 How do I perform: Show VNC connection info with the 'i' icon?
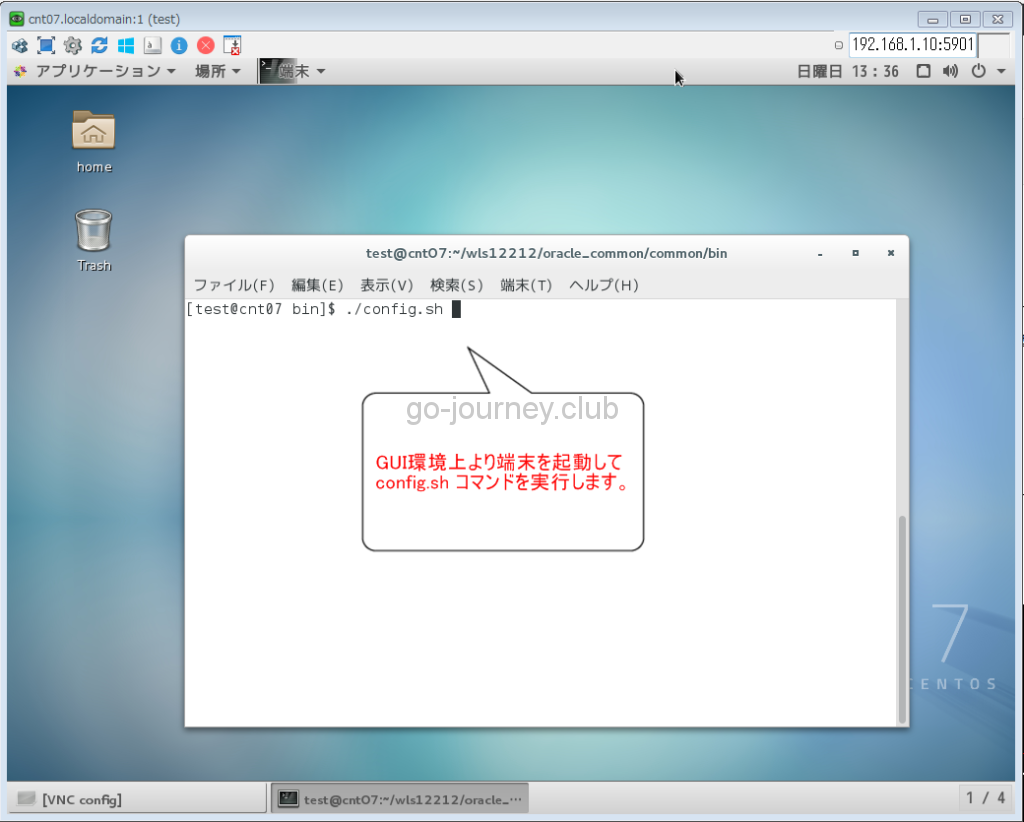pyautogui.click(x=177, y=45)
